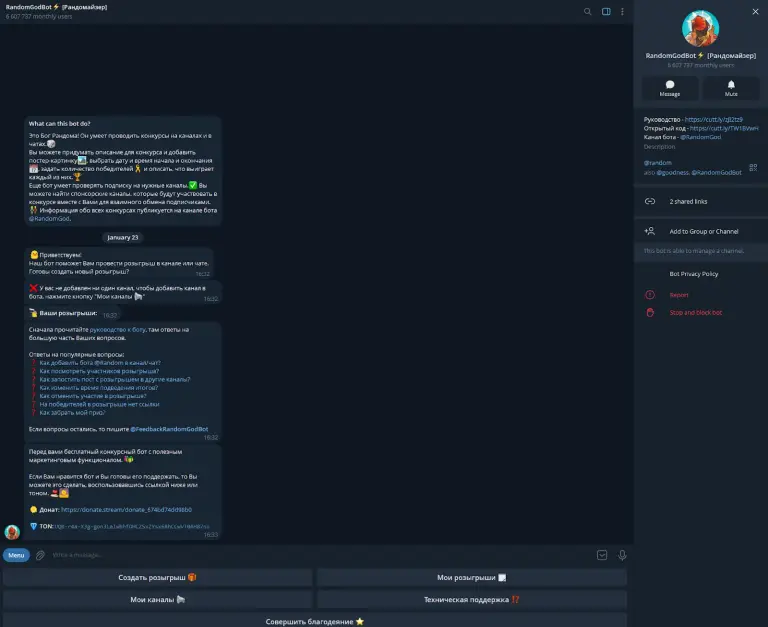The width and height of the screenshot is (768, 627).
Task: Close the bot info panel
Action: click(x=755, y=11)
